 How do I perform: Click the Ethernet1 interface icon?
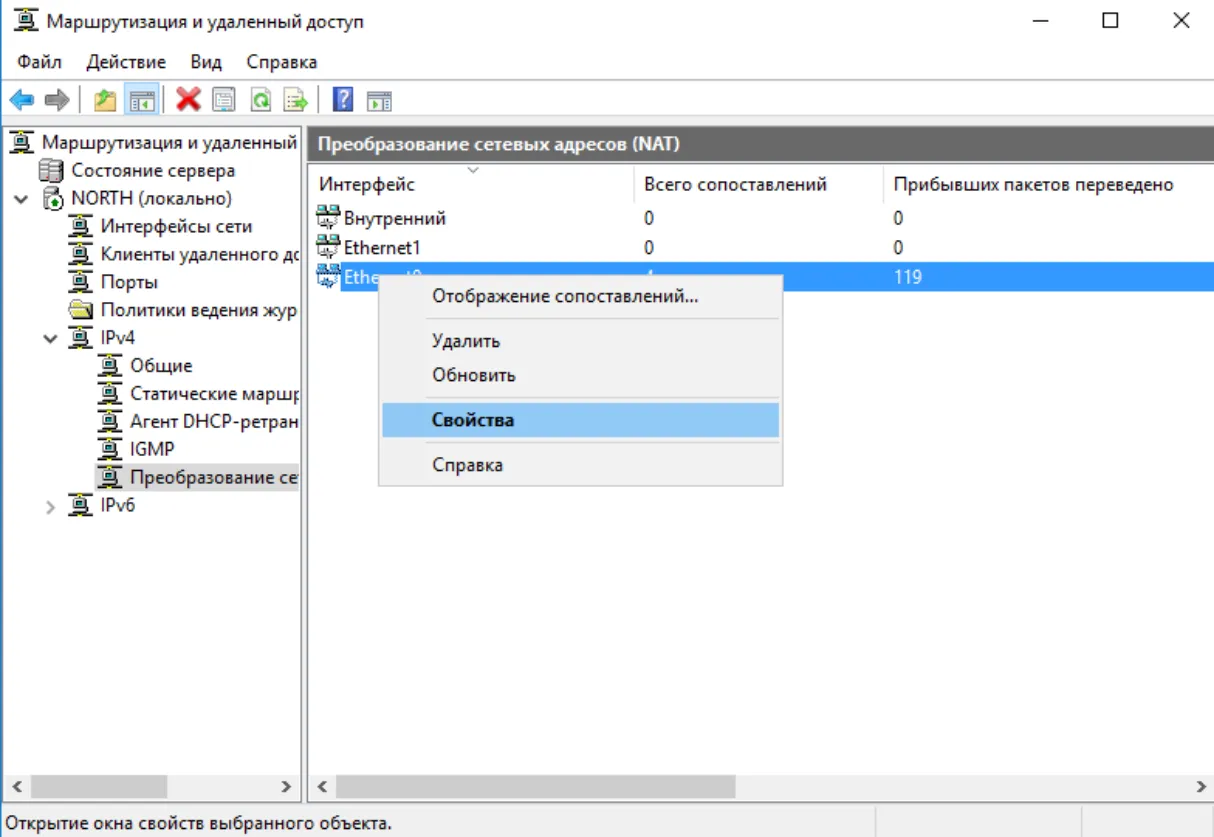point(328,246)
